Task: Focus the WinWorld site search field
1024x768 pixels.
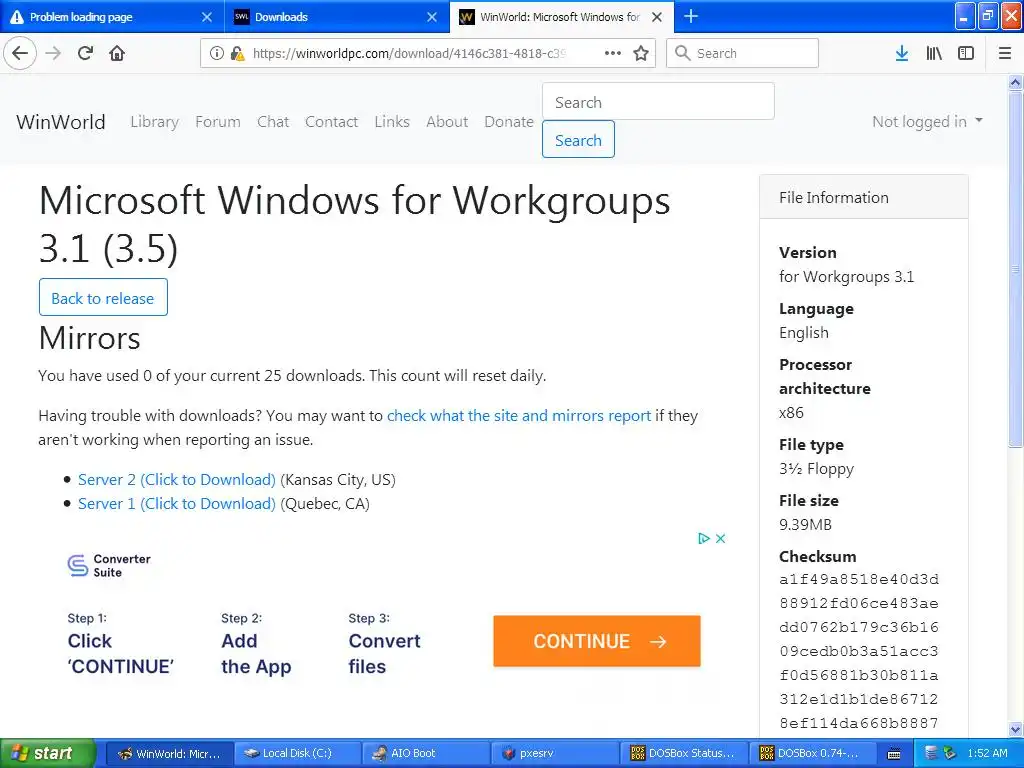Action: point(658,102)
